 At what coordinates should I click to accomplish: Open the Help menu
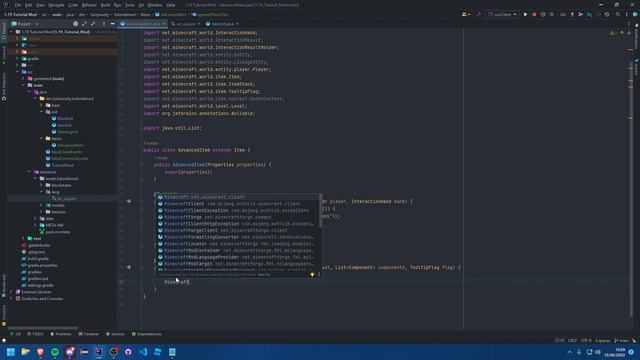point(171,5)
